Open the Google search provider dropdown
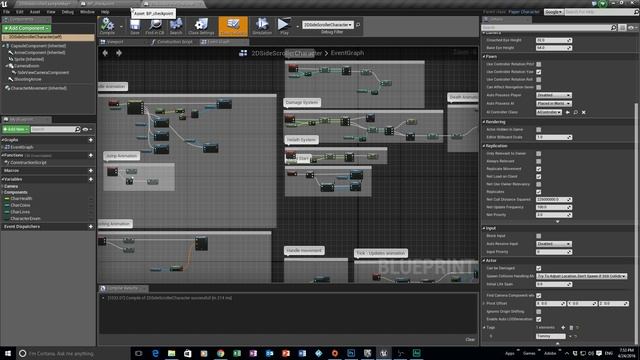Viewport: 640px width, 360px height. coord(553,12)
